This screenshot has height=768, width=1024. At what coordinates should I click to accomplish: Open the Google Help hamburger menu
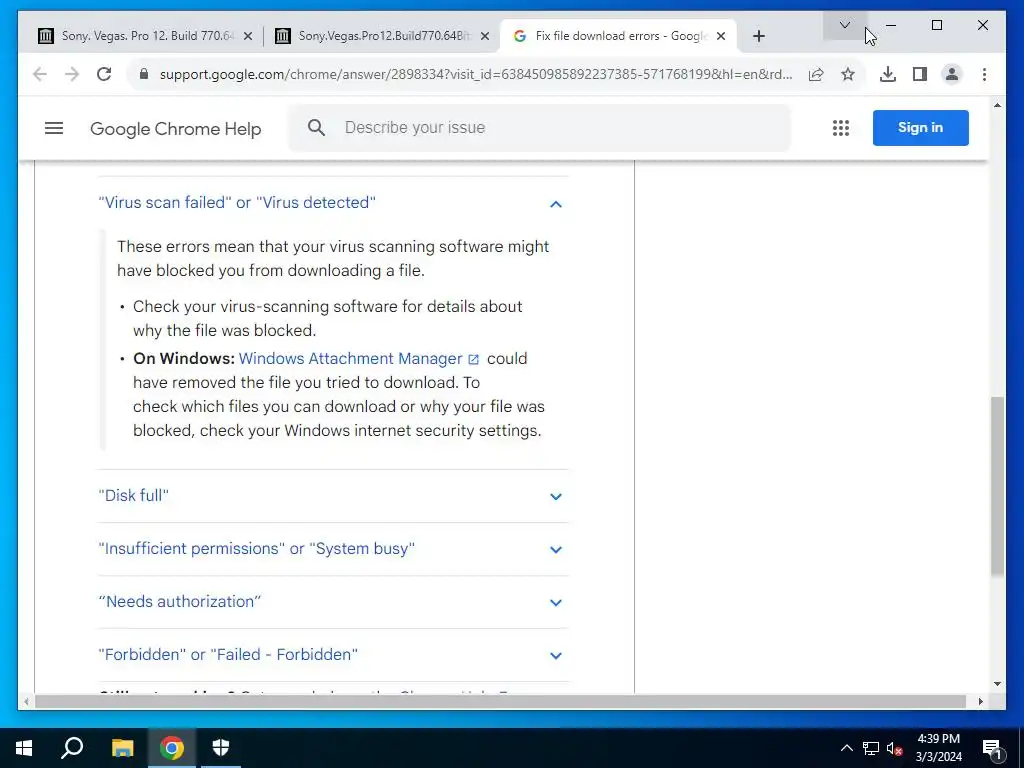pyautogui.click(x=54, y=128)
